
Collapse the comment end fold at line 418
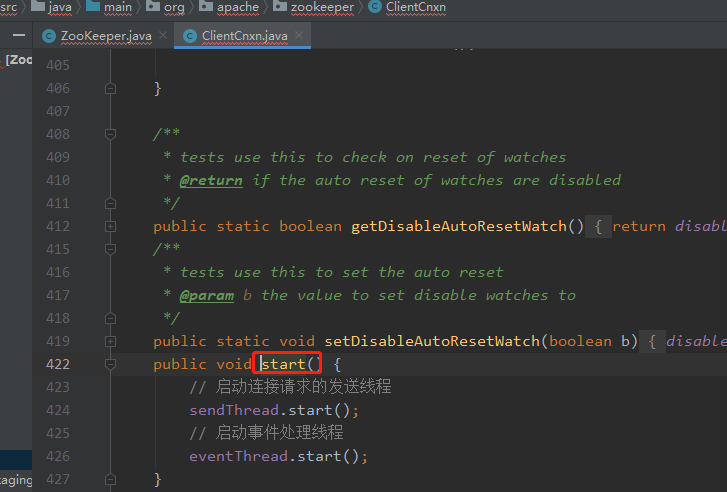pyautogui.click(x=110, y=318)
